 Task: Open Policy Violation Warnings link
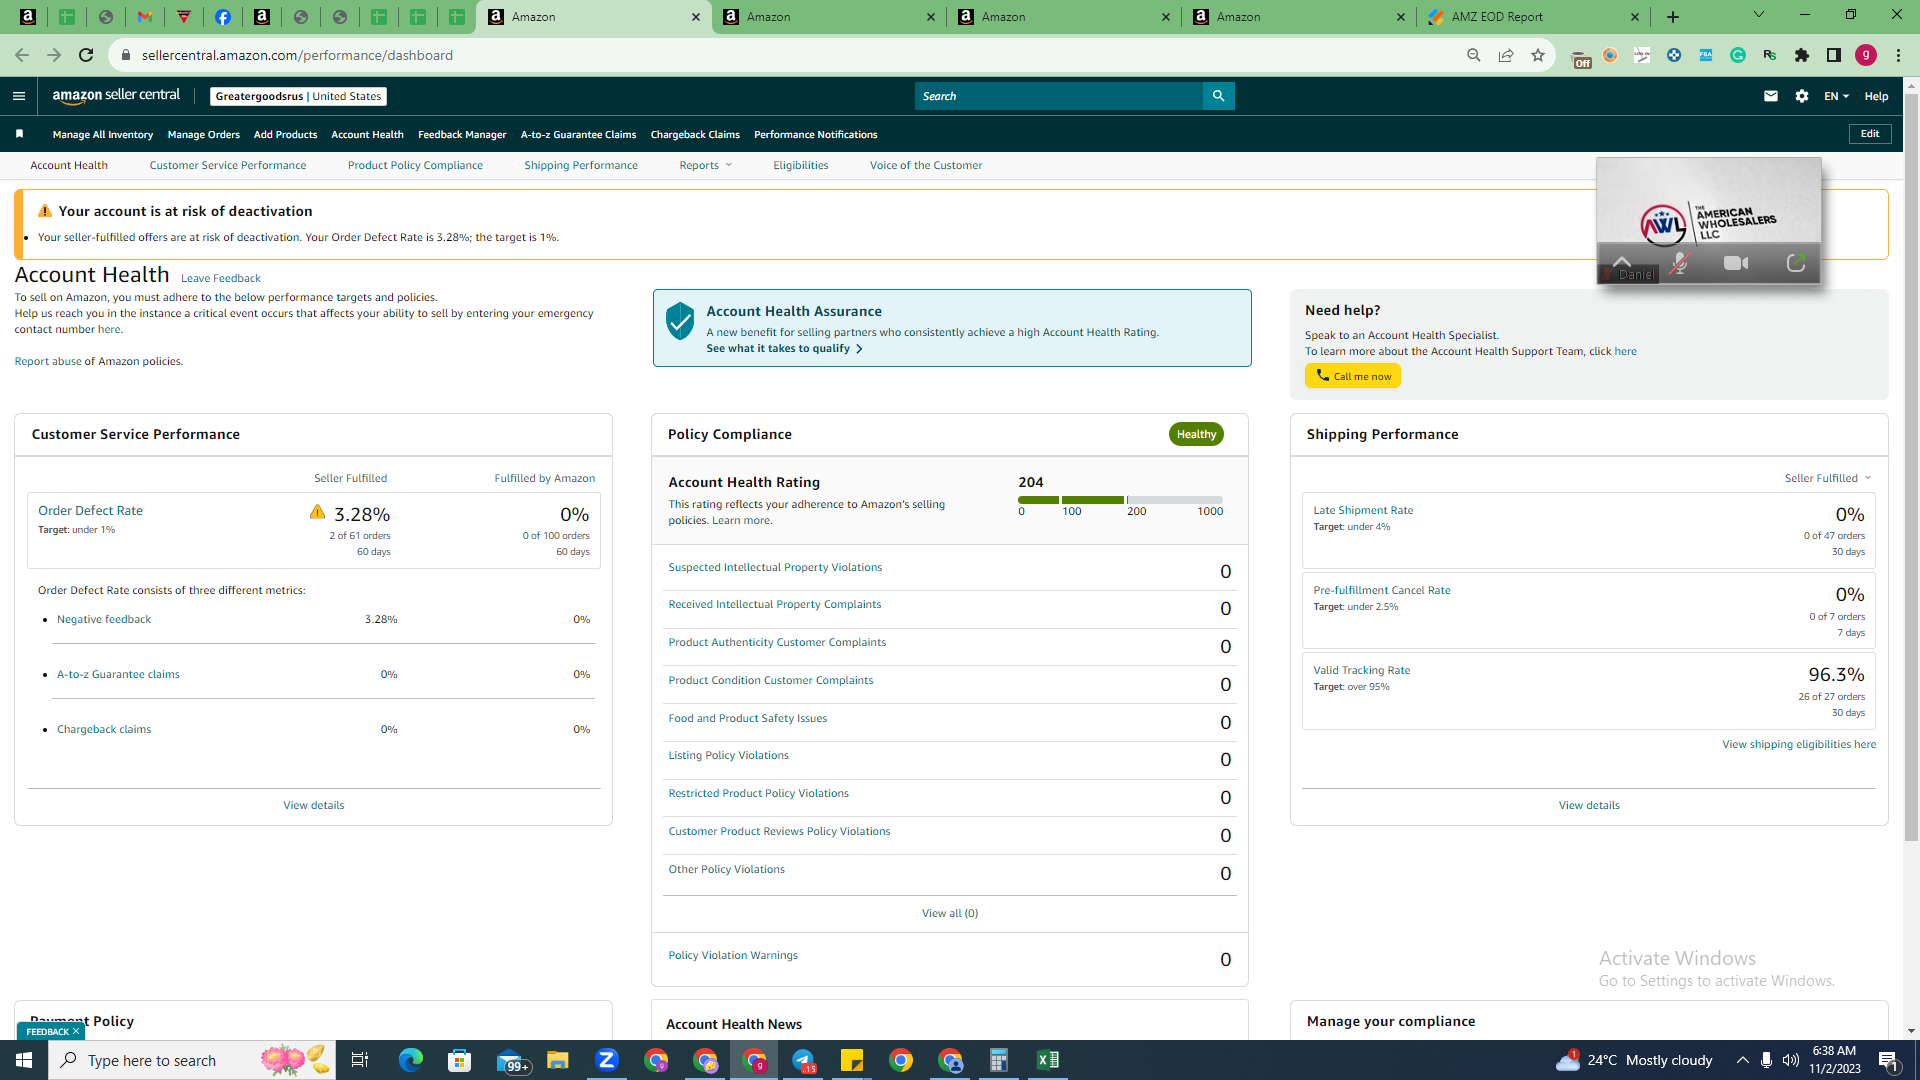tap(733, 955)
